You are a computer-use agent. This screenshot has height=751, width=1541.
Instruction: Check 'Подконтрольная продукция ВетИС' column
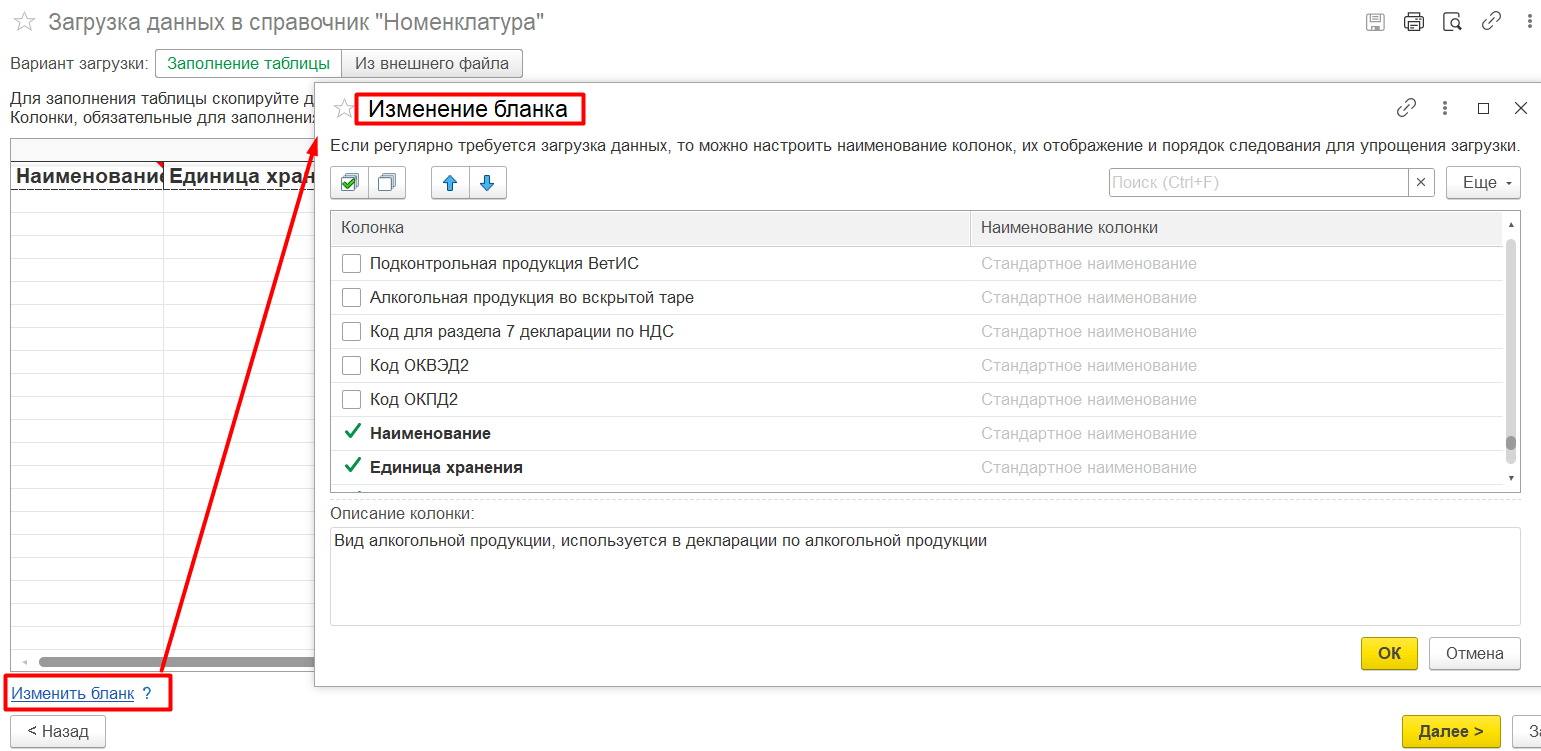tap(351, 263)
